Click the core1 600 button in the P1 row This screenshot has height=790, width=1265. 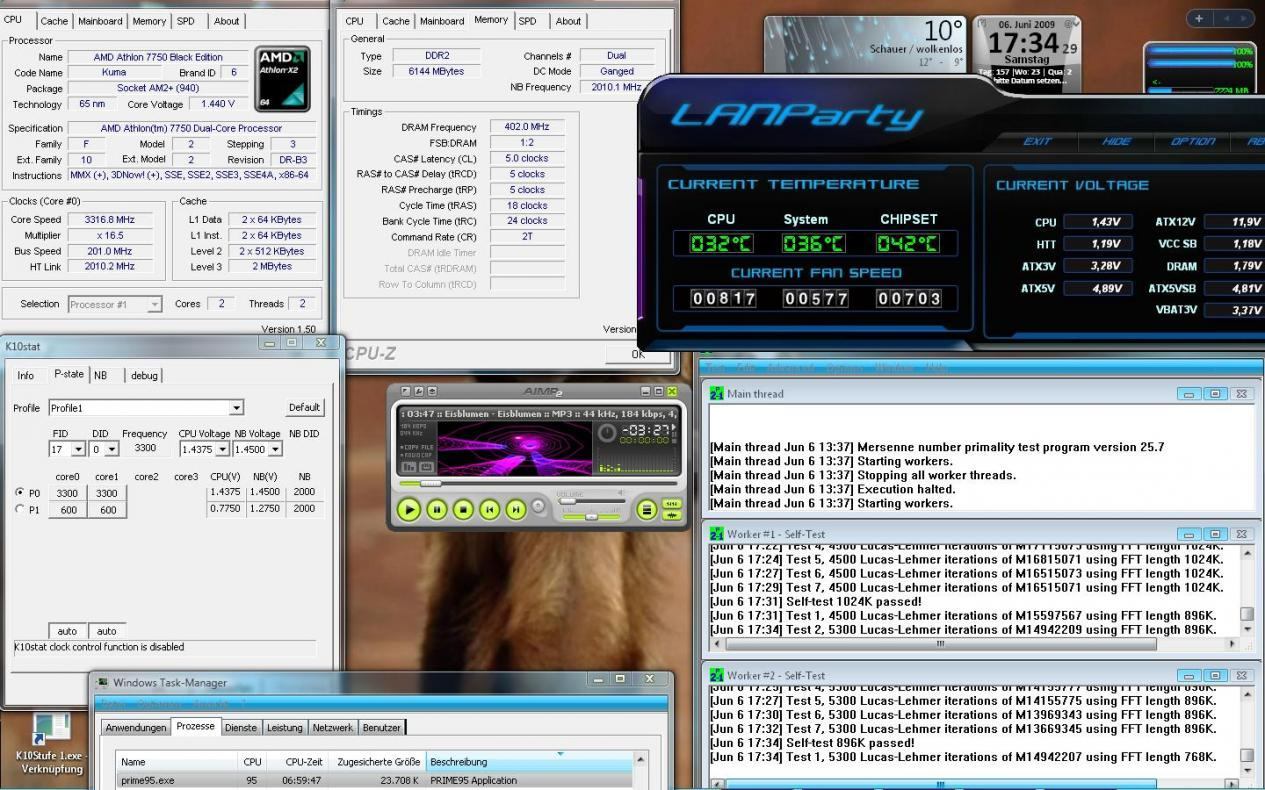point(107,510)
